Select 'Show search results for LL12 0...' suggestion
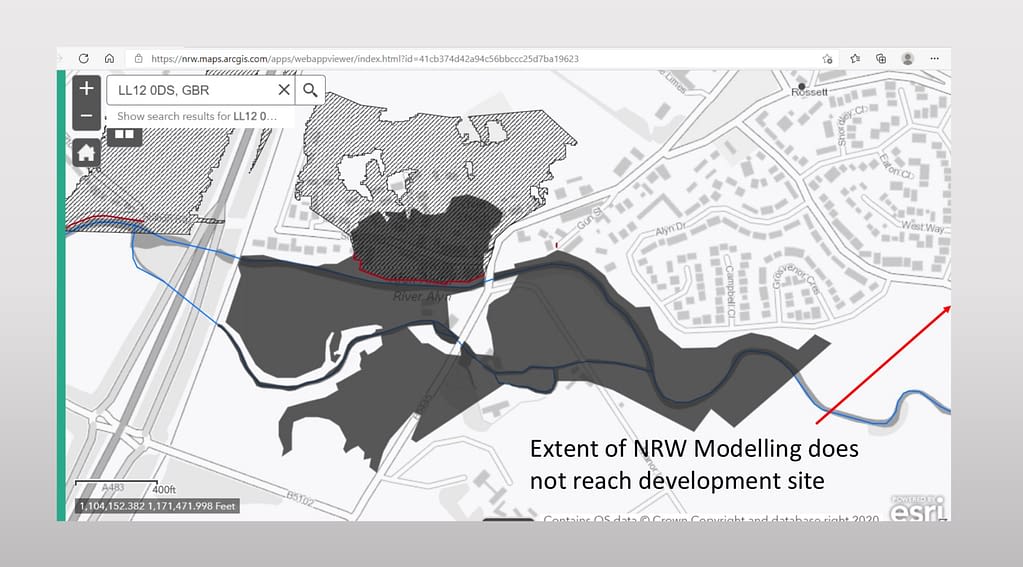 (197, 116)
